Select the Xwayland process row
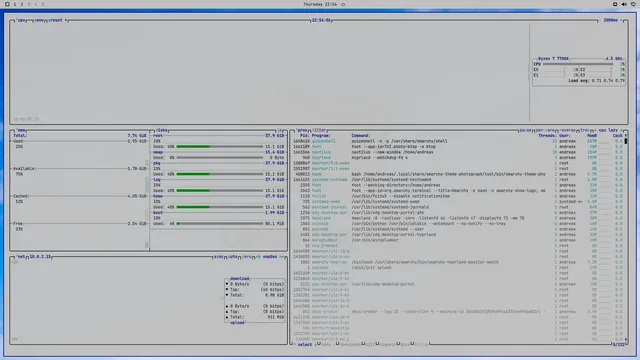This screenshot has height=360, width=640. 457,218
